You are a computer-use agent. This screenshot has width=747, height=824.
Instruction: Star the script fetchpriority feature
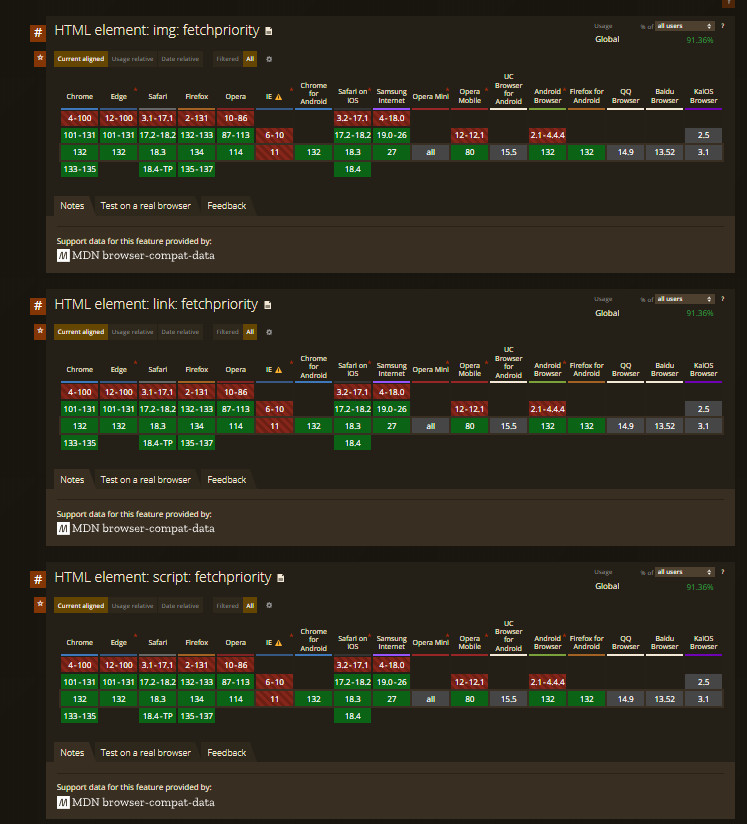(x=39, y=605)
